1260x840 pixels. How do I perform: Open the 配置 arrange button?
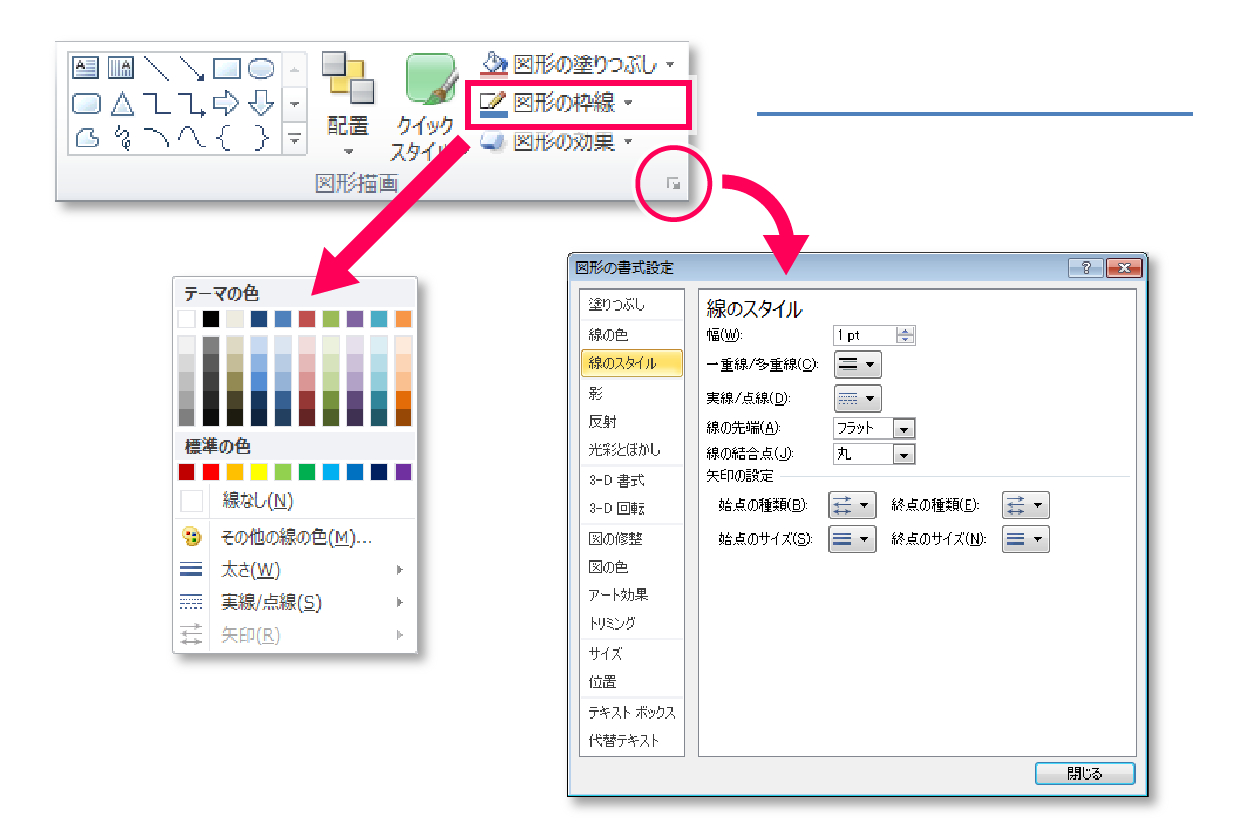point(348,105)
